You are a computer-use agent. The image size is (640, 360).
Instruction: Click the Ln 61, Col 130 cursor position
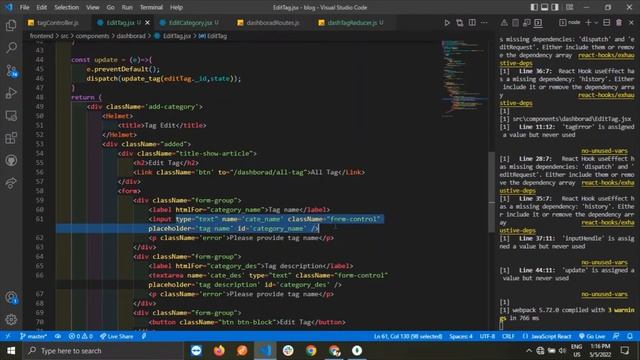408,336
